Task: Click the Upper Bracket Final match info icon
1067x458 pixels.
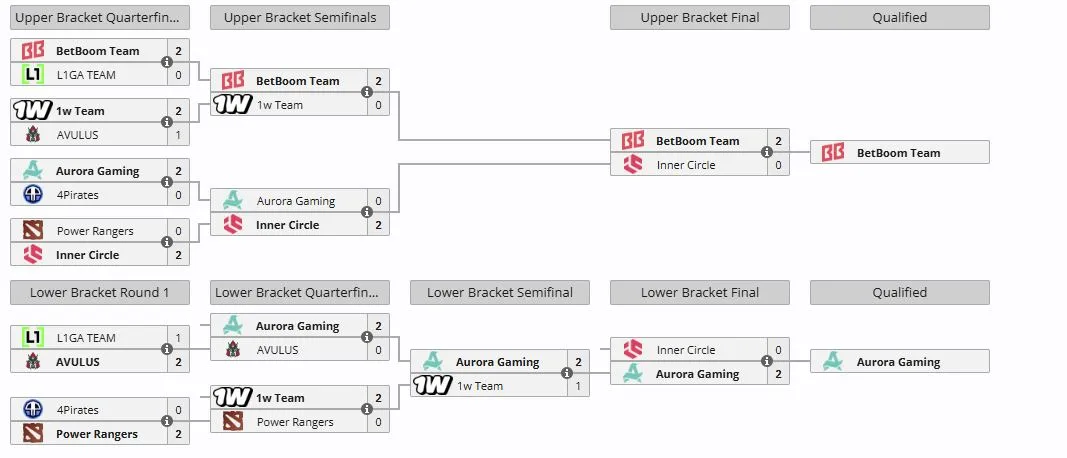Action: coord(767,152)
